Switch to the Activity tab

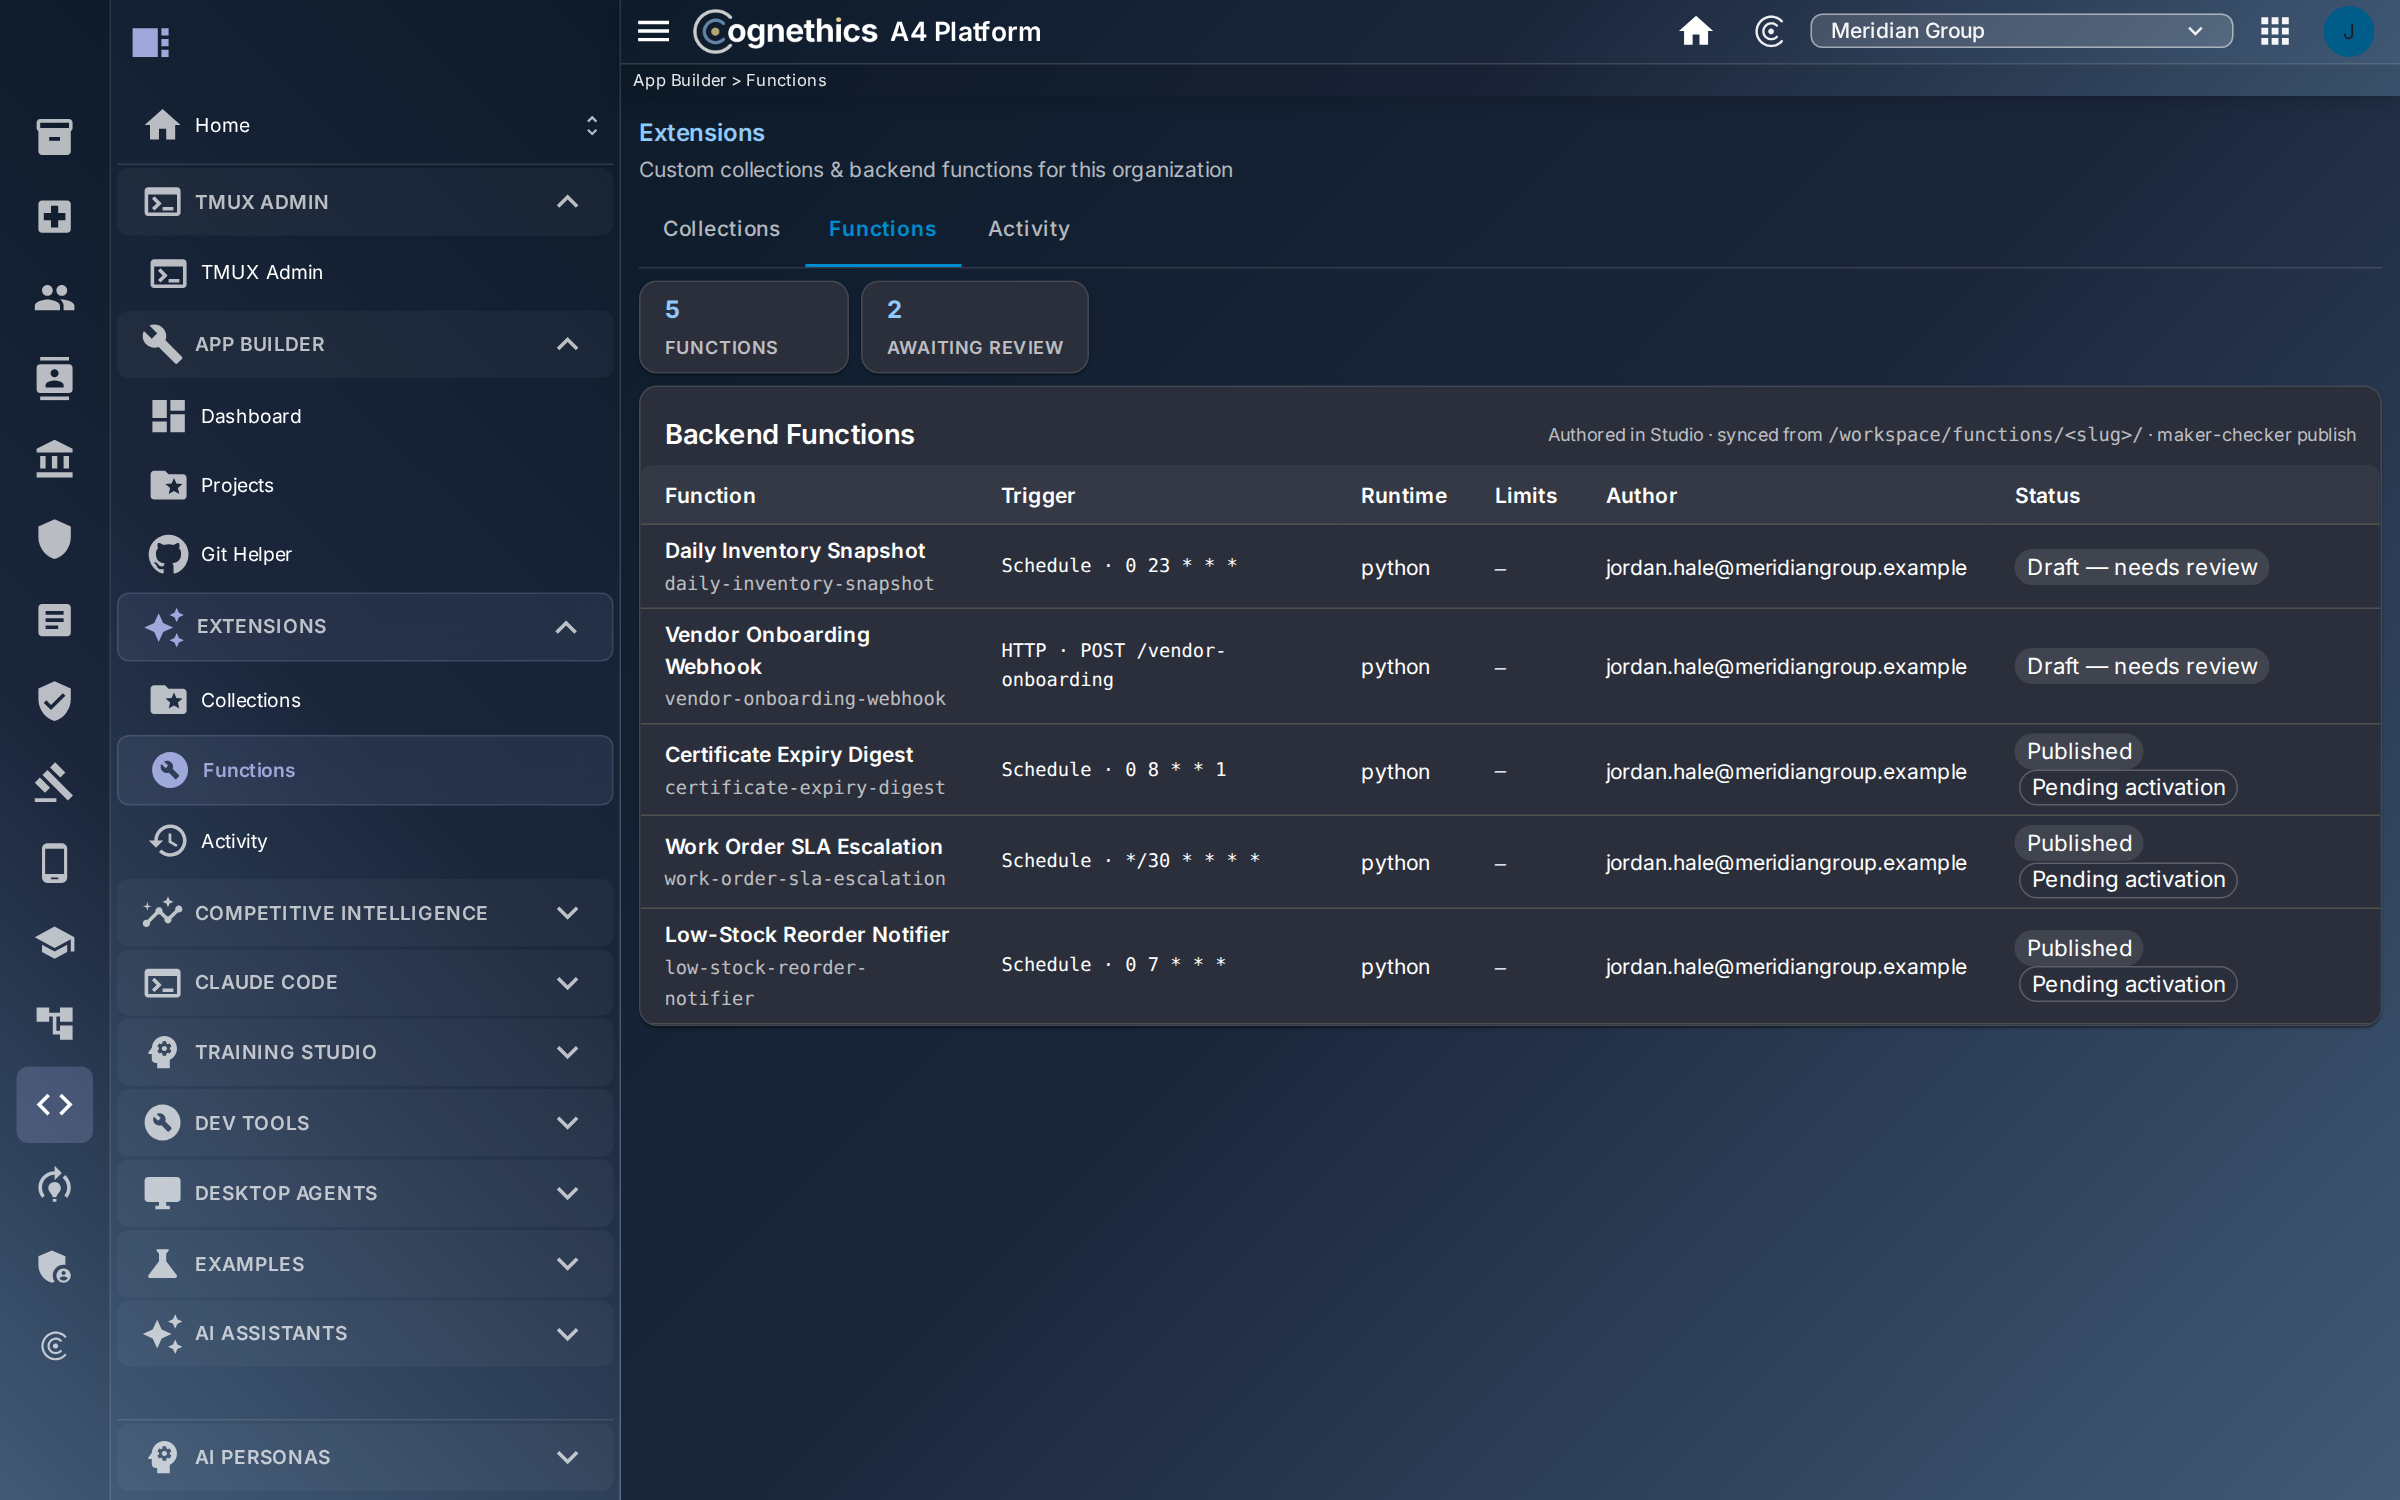[x=1028, y=229]
